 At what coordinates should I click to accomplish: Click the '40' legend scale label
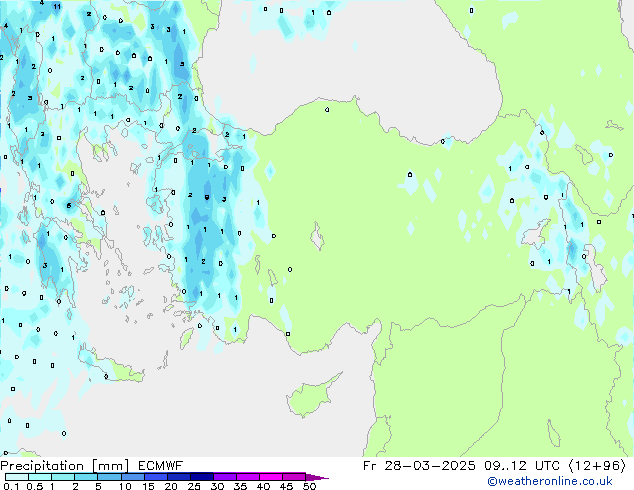pos(263,486)
